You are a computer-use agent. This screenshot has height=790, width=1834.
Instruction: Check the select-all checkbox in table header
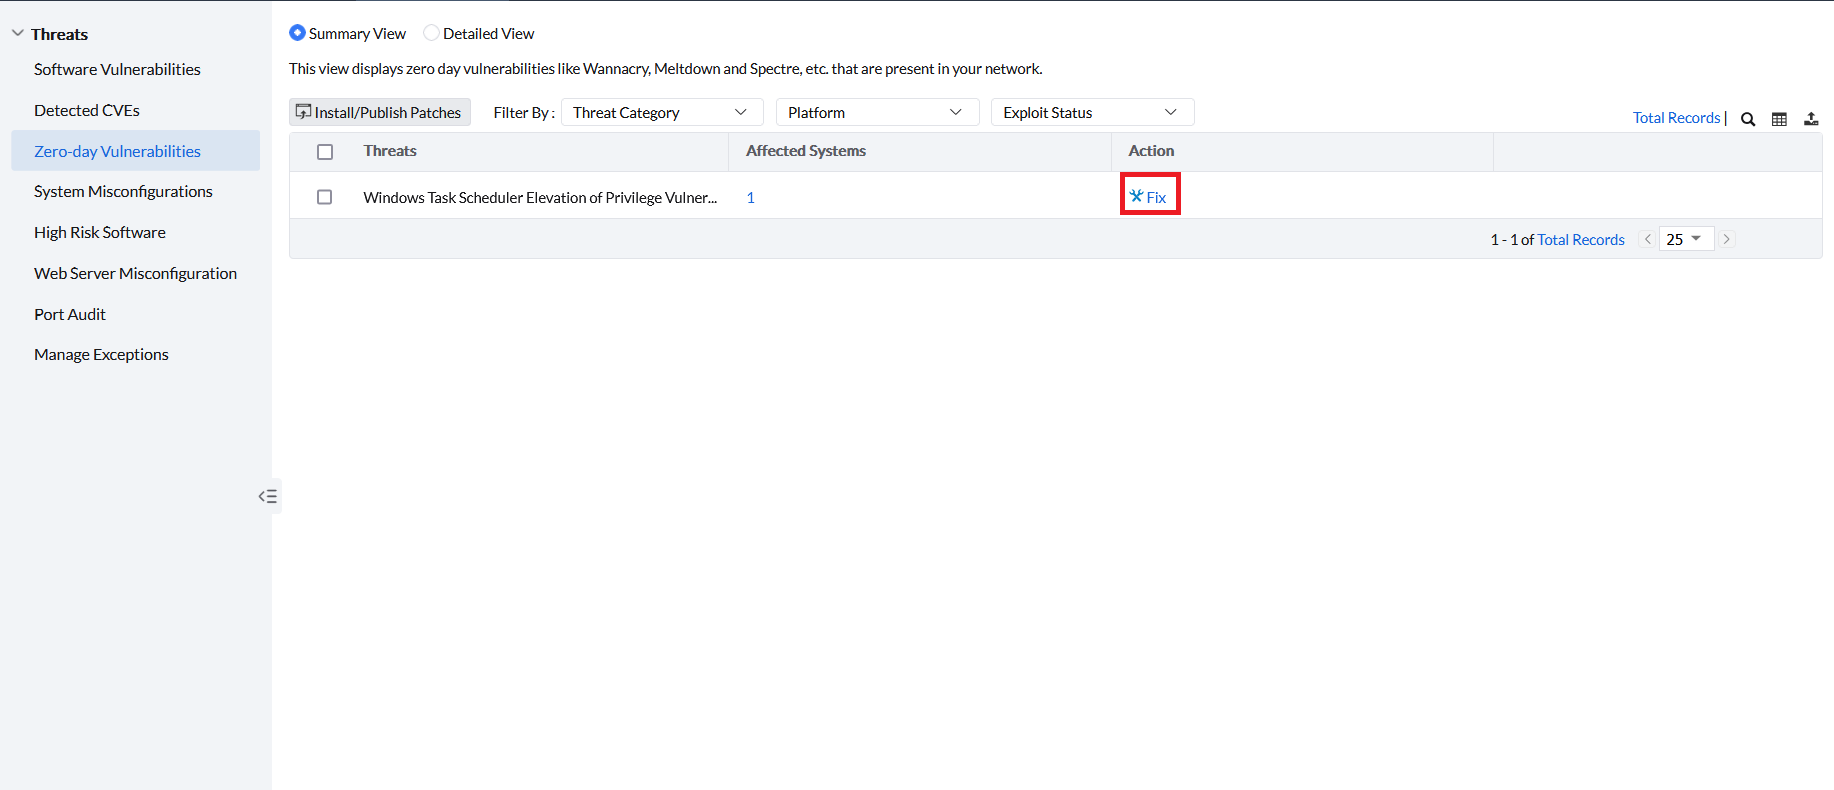(325, 152)
